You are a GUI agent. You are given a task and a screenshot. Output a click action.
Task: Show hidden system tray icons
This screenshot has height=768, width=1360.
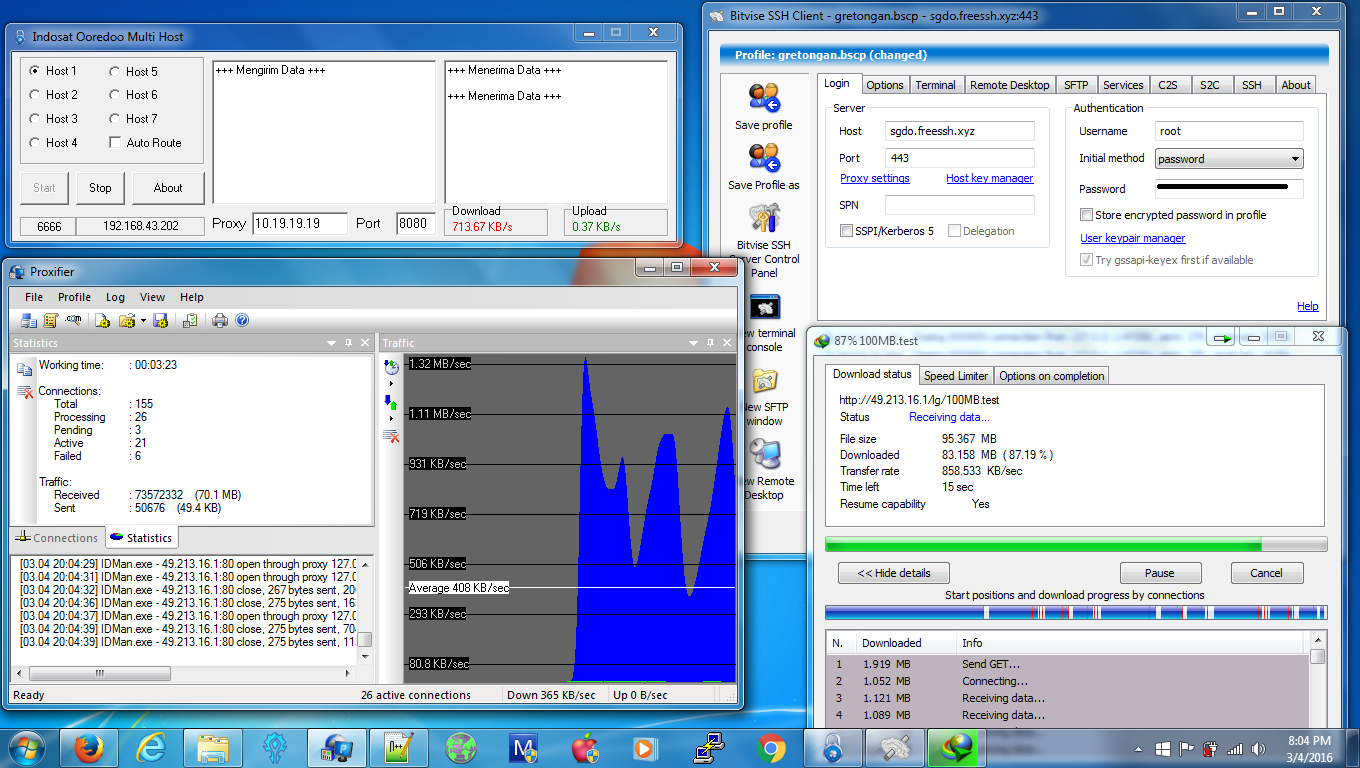tap(1138, 748)
